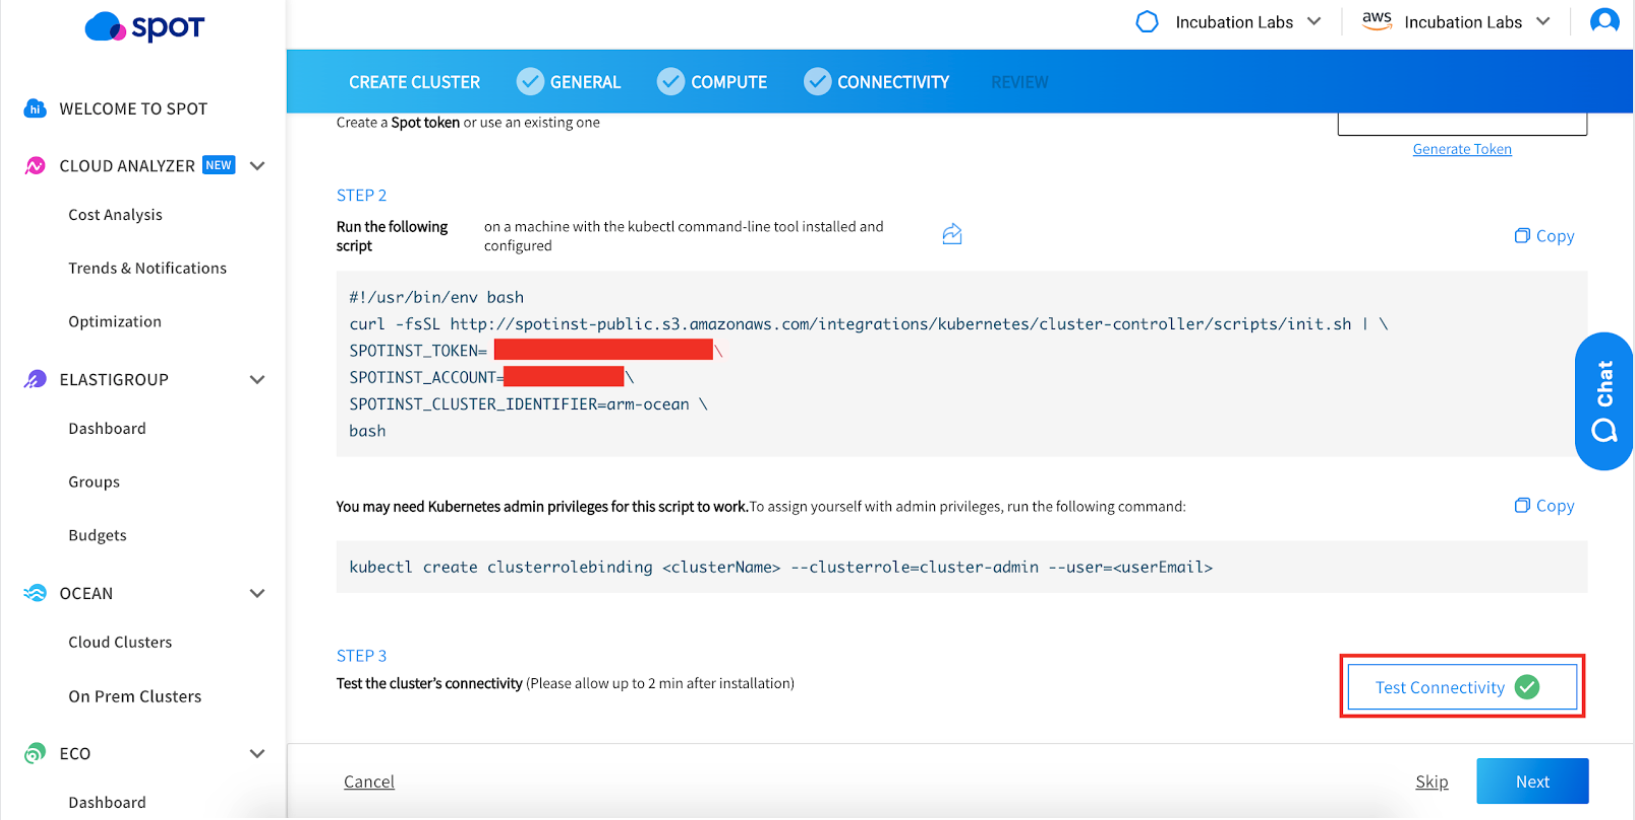Click the Generate Token link

click(x=1461, y=149)
